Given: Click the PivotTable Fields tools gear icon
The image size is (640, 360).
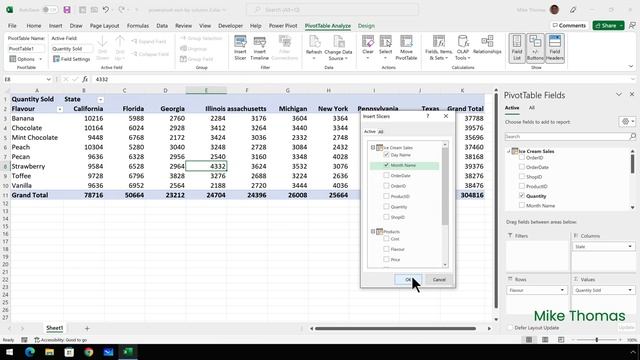Looking at the screenshot, I should [x=627, y=122].
